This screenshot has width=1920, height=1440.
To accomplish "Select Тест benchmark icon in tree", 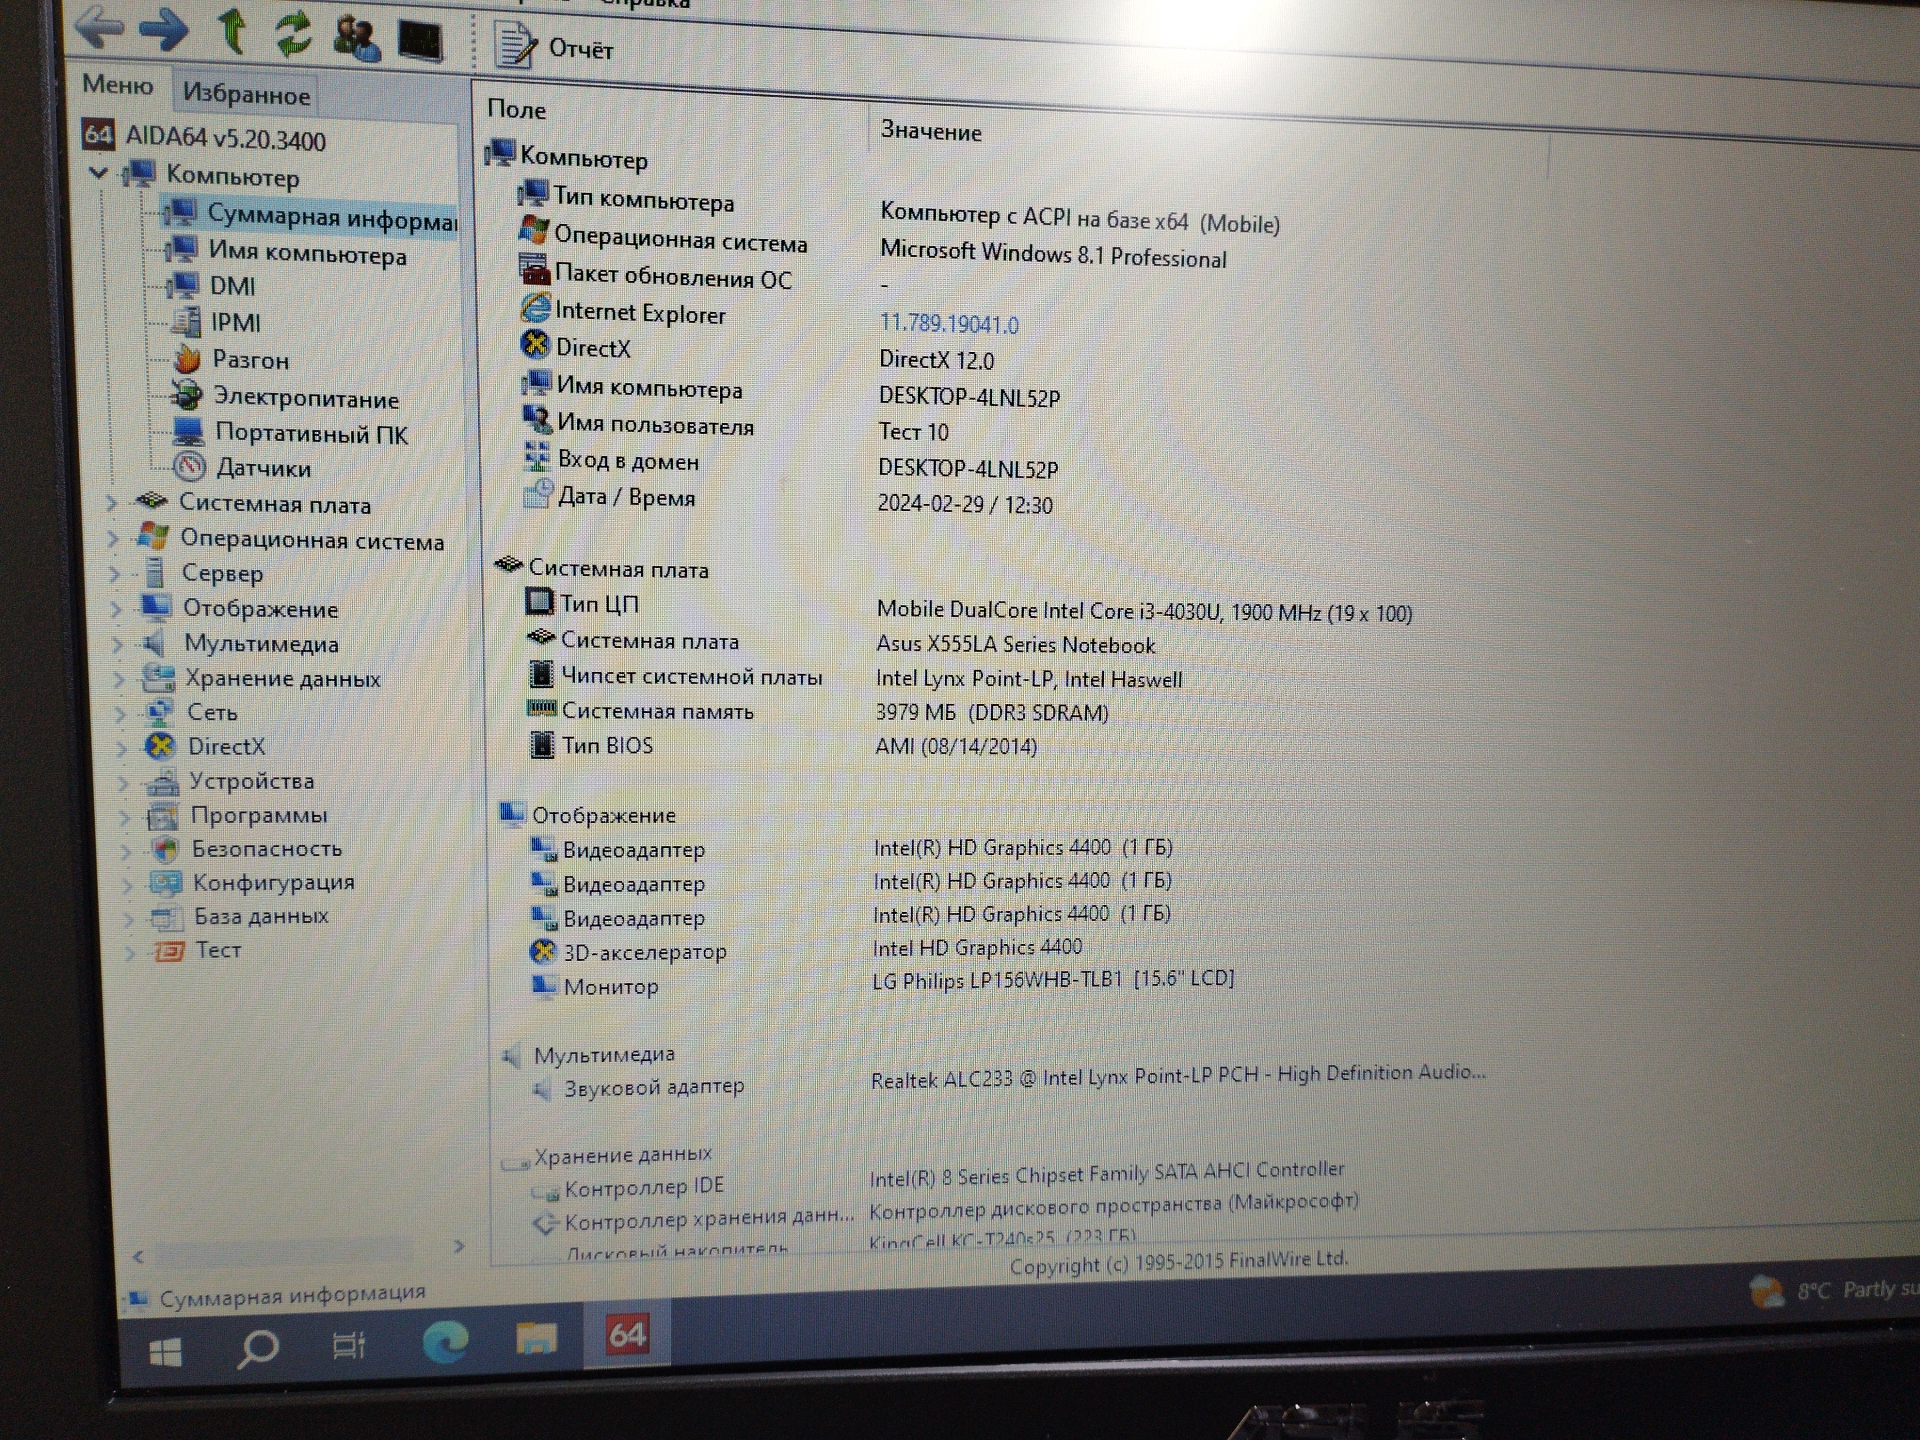I will click(x=168, y=950).
